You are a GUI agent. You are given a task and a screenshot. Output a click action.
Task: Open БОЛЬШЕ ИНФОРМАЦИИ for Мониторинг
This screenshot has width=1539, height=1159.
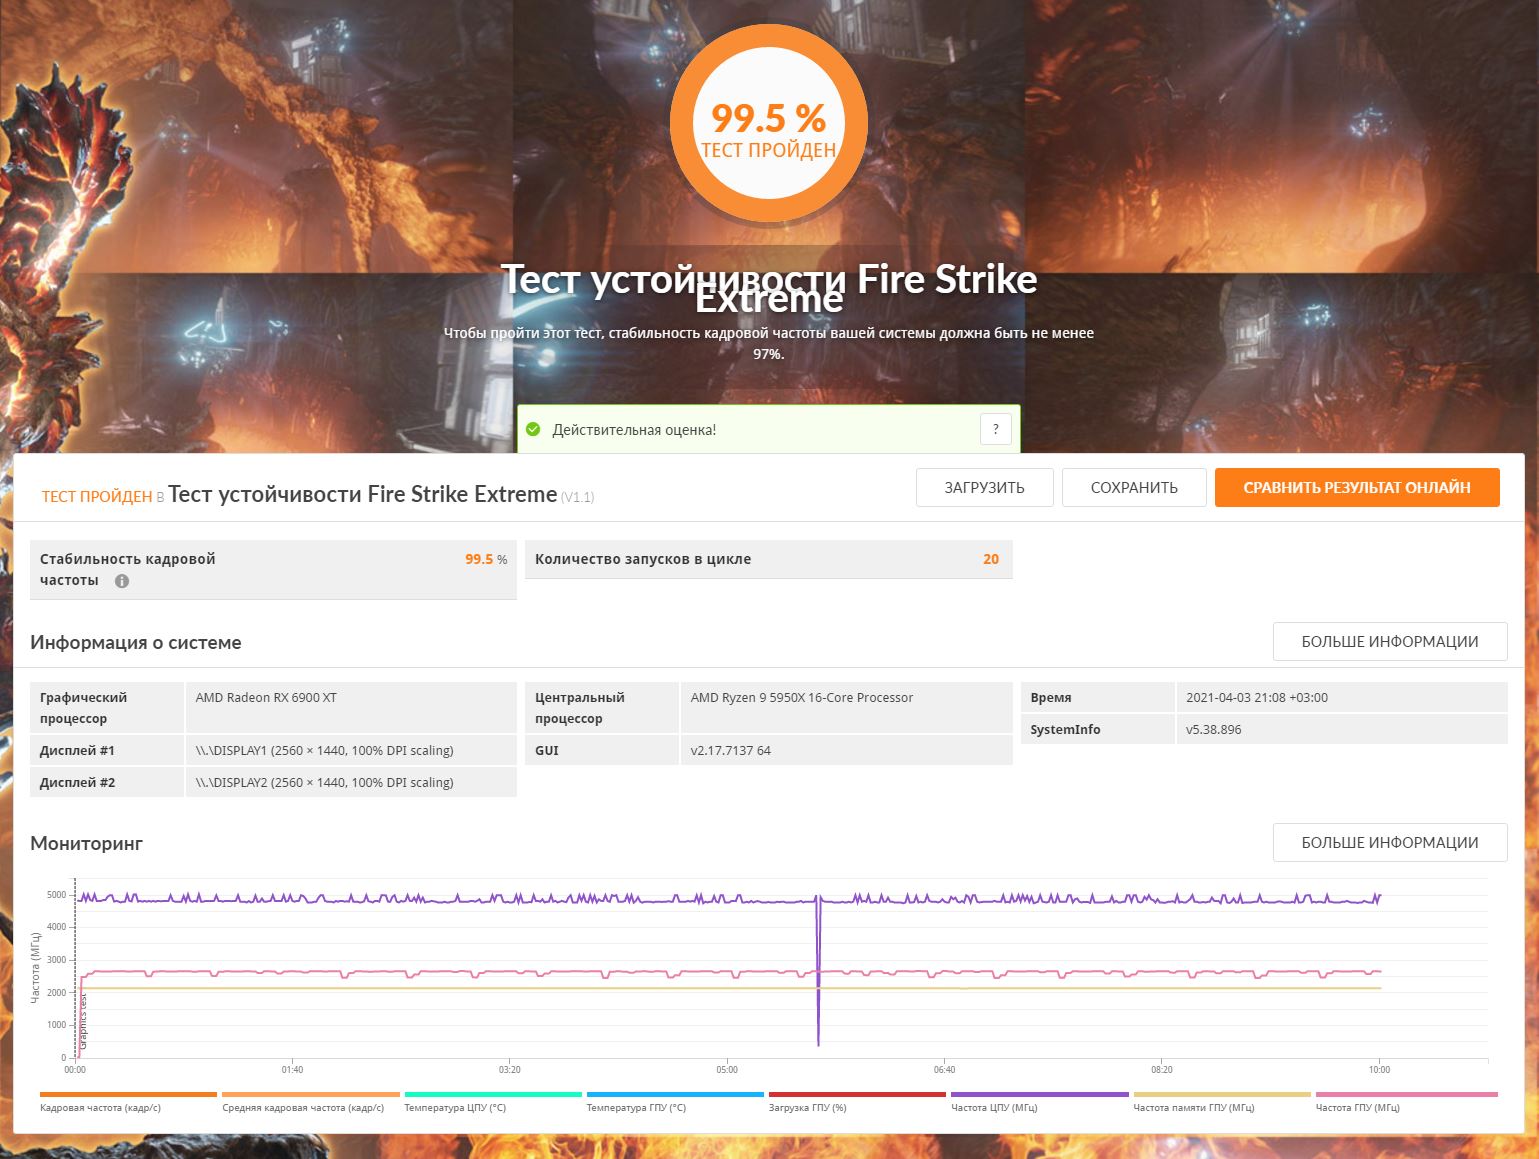[x=1390, y=842]
